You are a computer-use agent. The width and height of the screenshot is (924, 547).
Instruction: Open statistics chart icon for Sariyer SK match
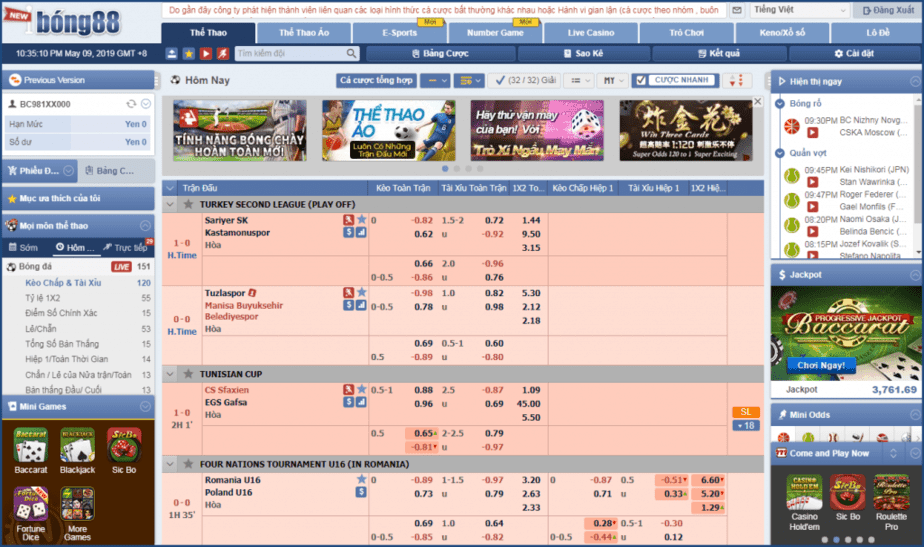pyautogui.click(x=361, y=233)
